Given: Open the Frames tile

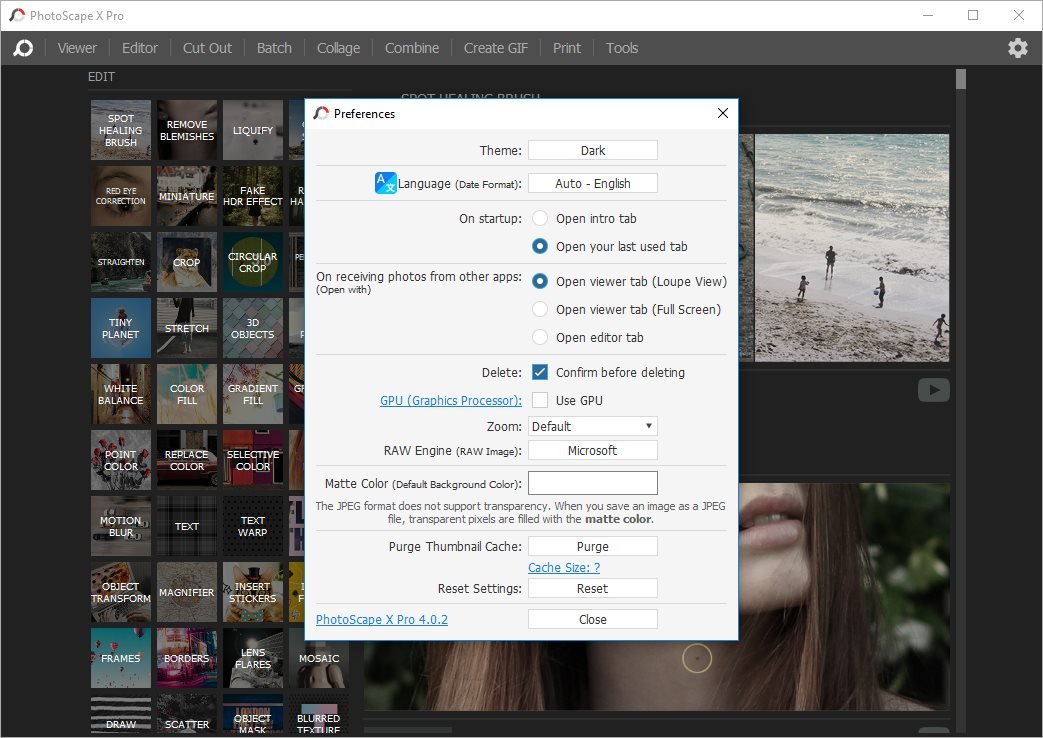Looking at the screenshot, I should click(x=120, y=658).
